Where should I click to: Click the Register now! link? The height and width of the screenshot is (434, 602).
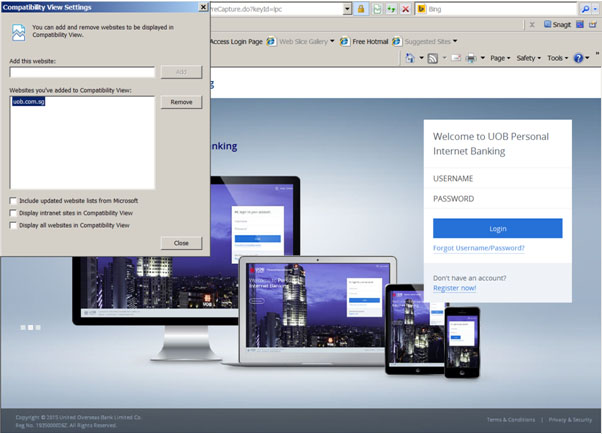[455, 288]
